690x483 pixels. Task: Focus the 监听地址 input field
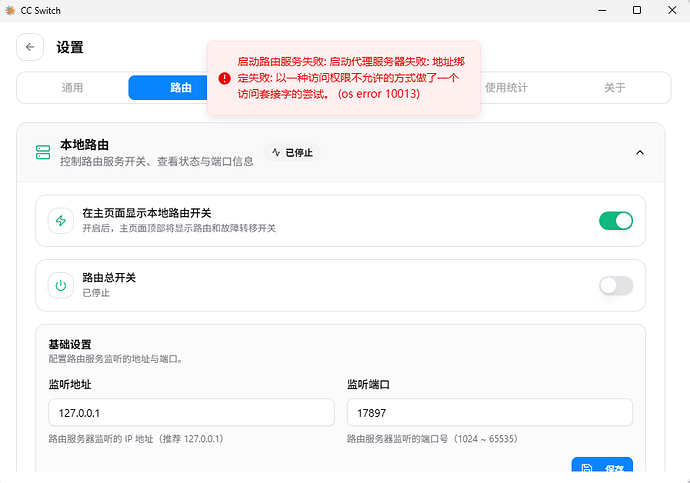coord(191,412)
